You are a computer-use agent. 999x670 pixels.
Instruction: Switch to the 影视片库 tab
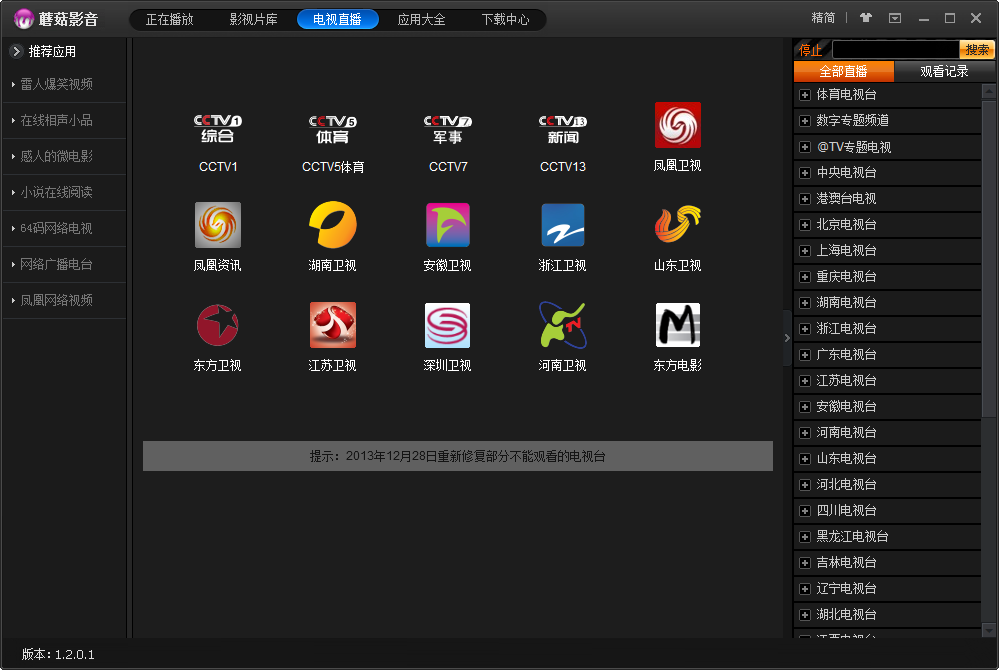click(254, 19)
